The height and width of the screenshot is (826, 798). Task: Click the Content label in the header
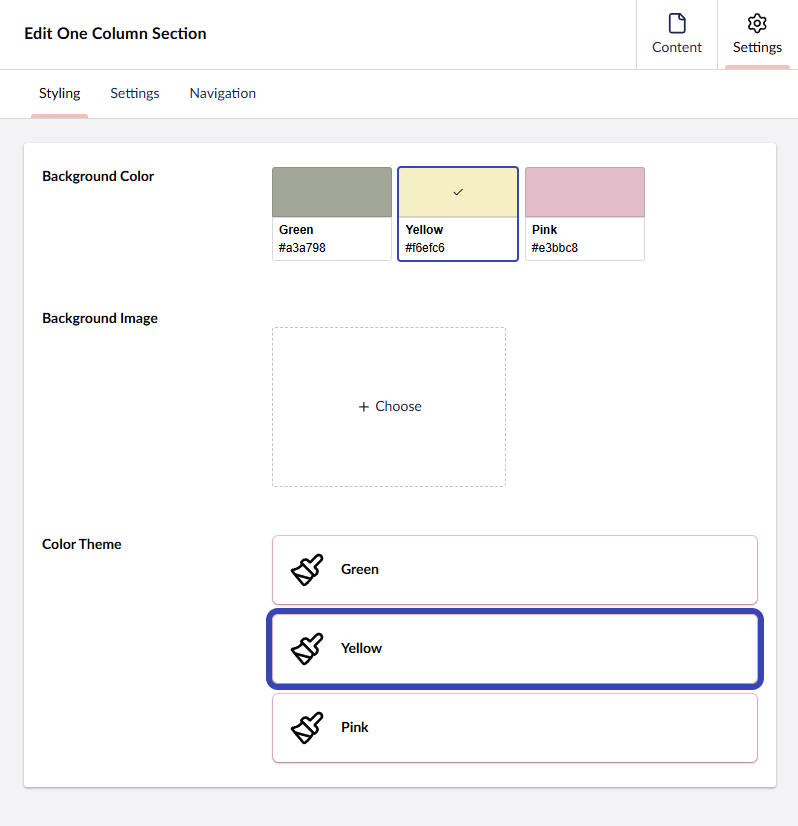(677, 47)
